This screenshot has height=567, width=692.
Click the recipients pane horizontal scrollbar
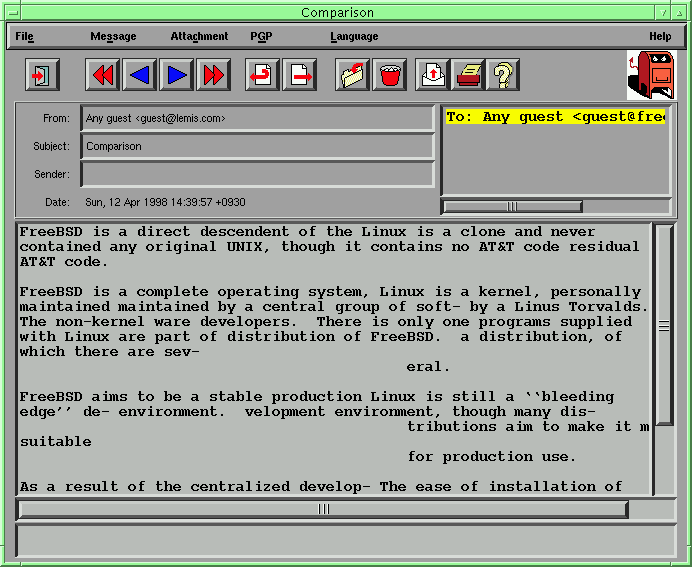pos(513,207)
